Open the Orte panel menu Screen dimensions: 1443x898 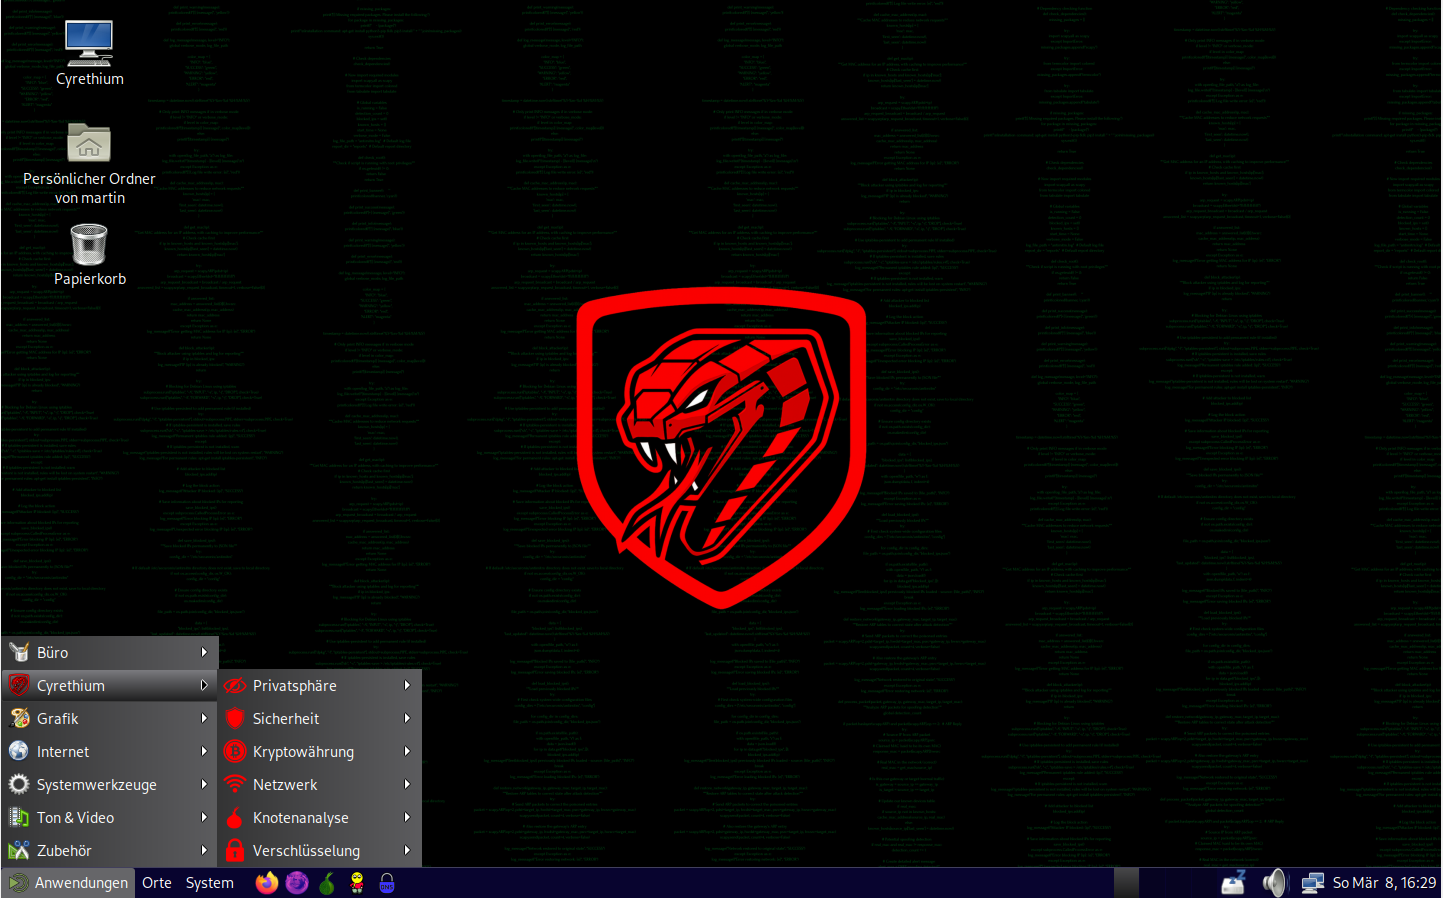[x=157, y=883]
